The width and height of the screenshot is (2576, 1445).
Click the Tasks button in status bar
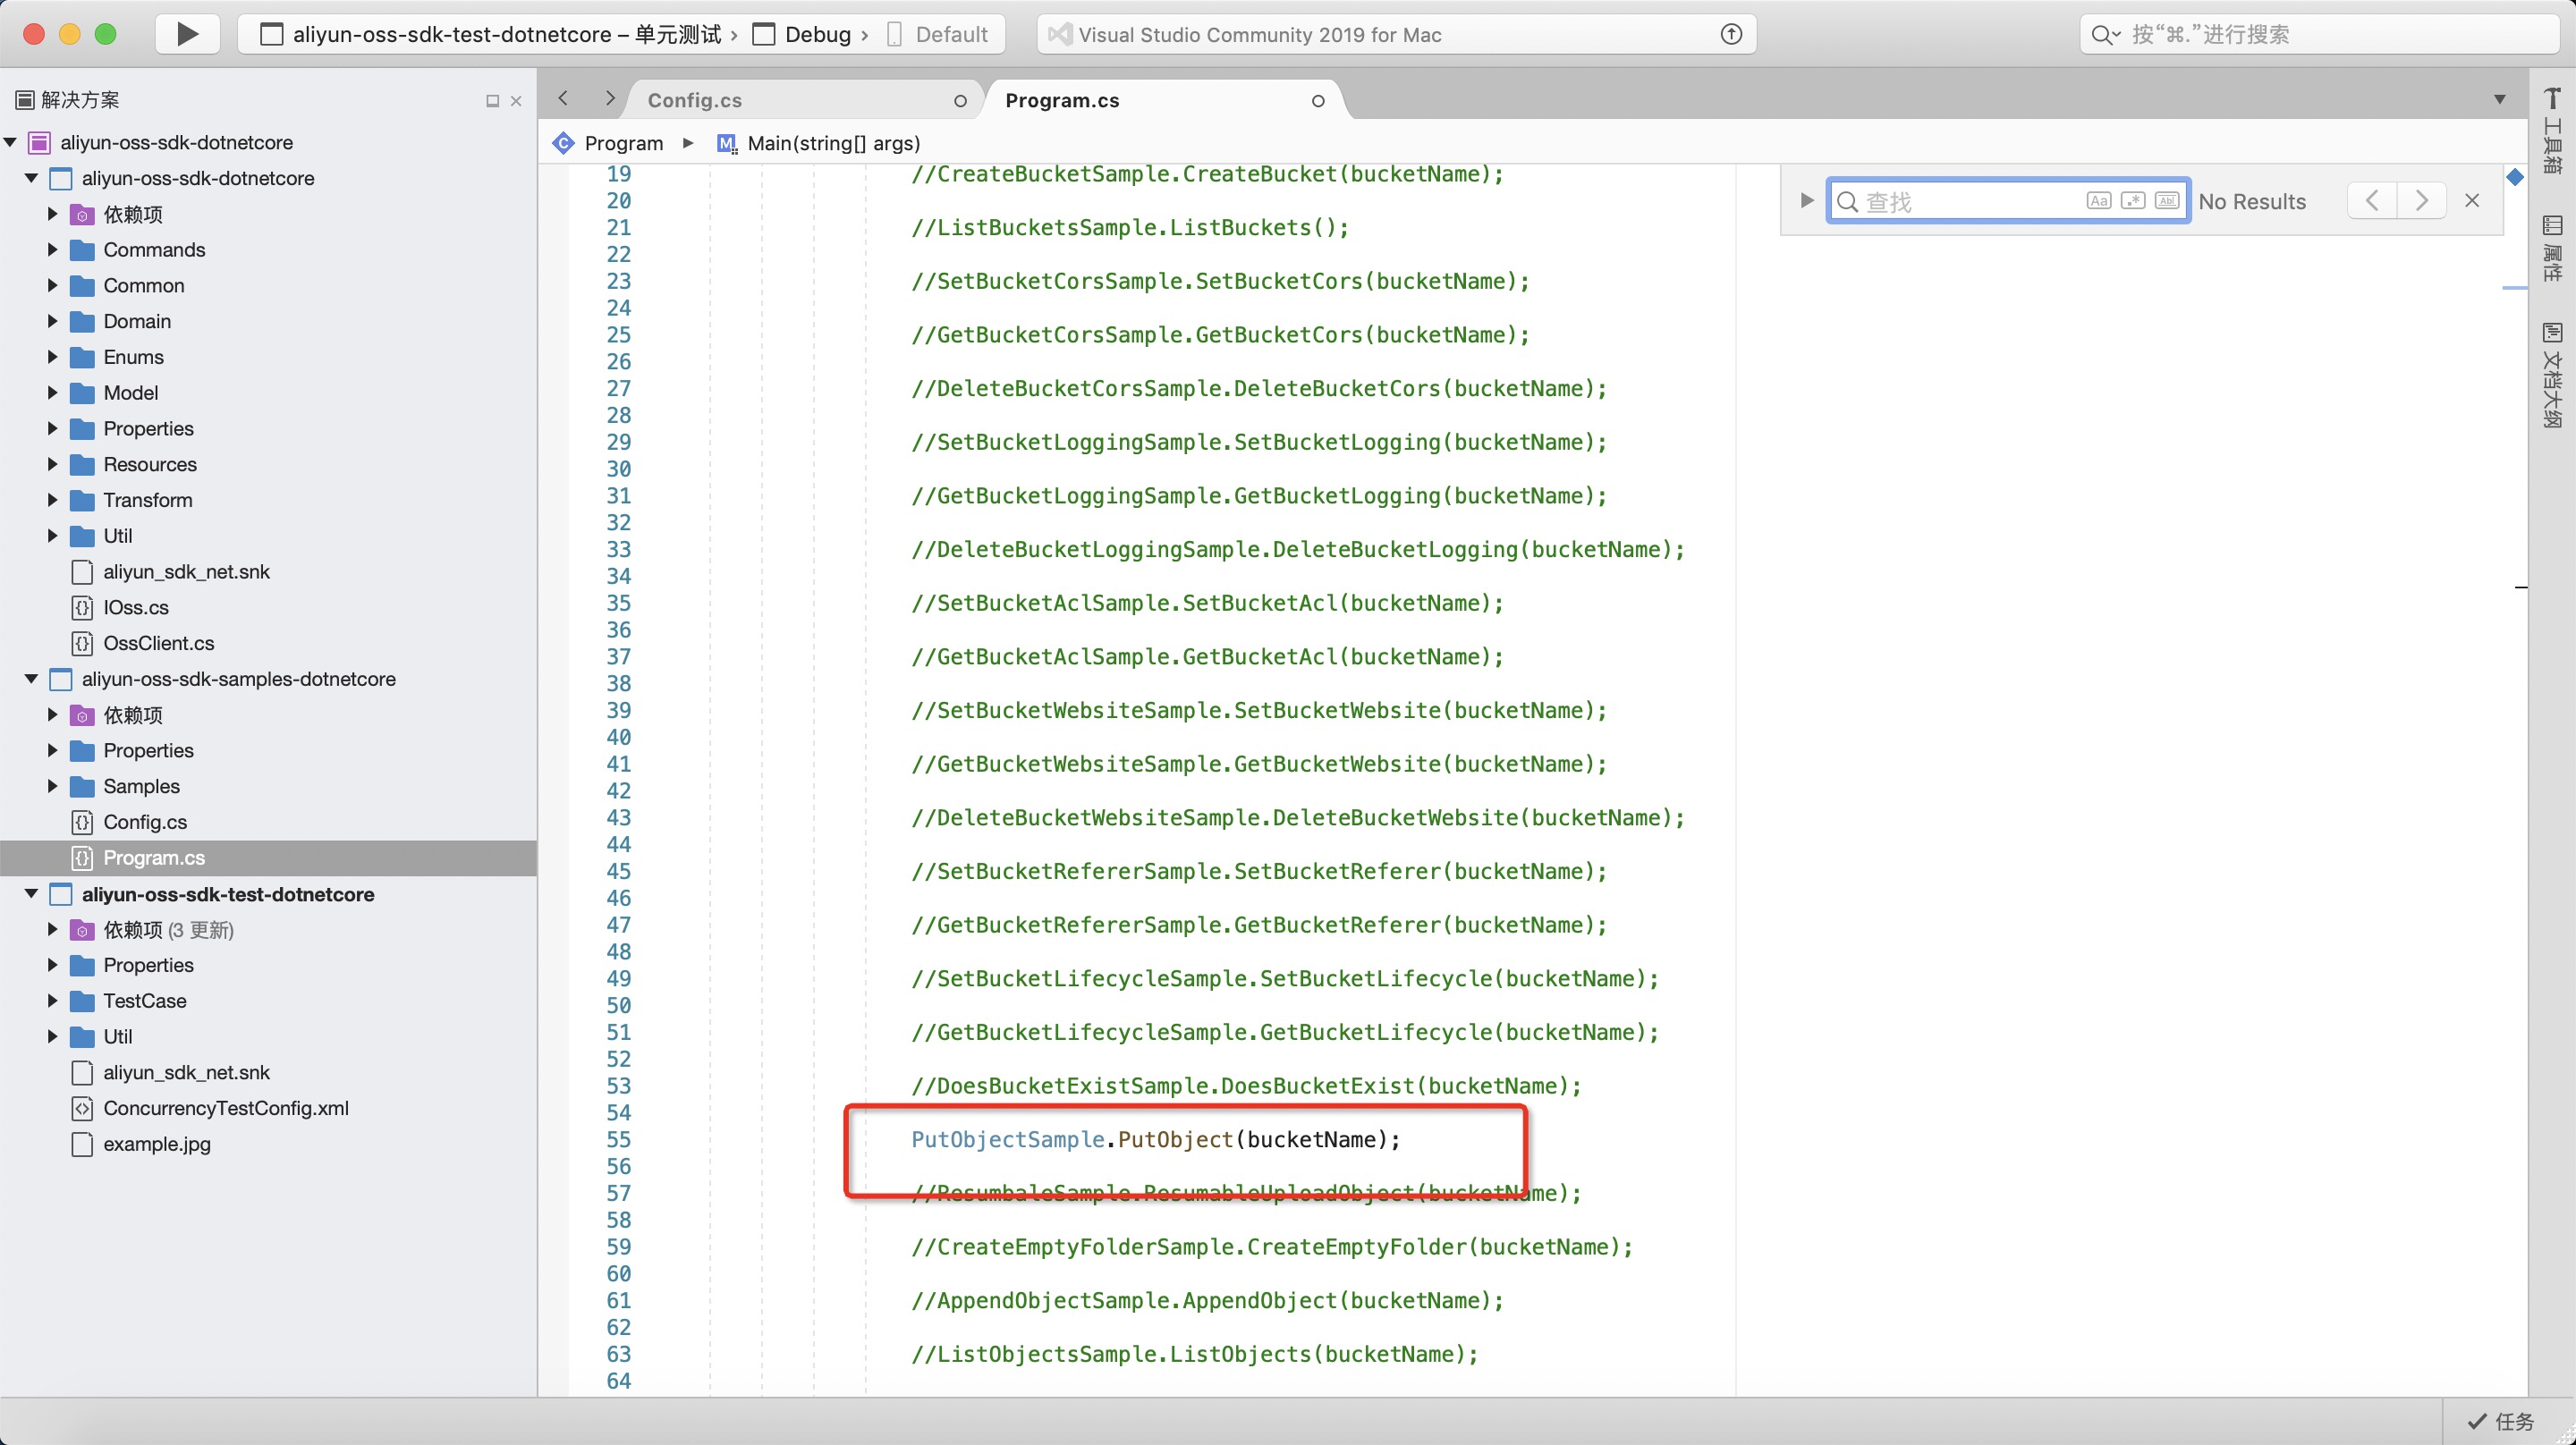(2500, 1421)
